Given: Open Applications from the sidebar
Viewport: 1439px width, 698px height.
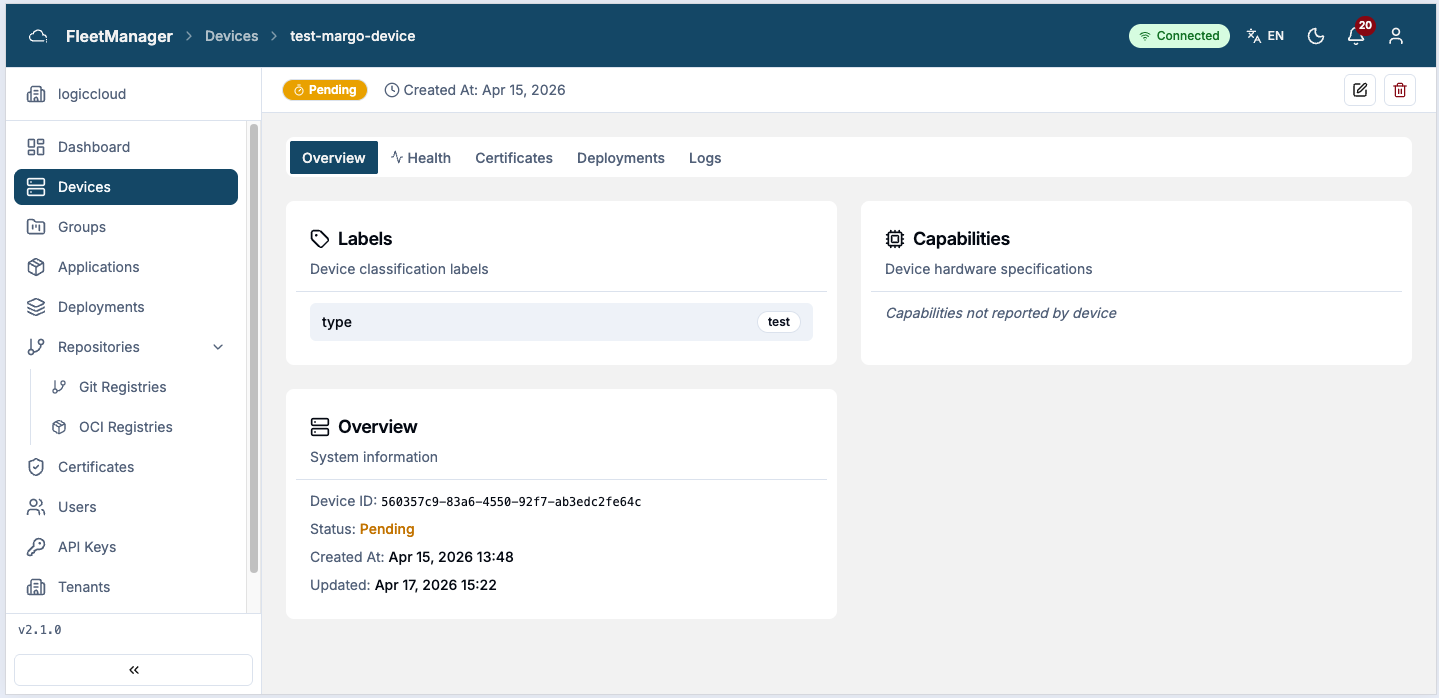Looking at the screenshot, I should click(x=126, y=267).
